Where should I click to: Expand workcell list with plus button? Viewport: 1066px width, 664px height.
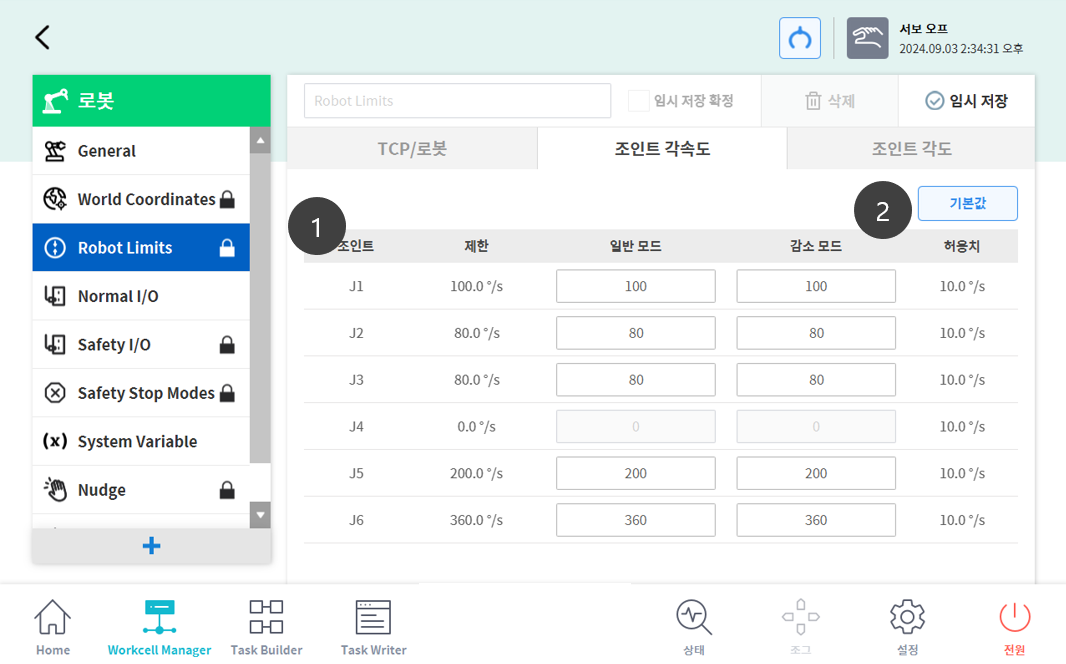click(x=151, y=546)
